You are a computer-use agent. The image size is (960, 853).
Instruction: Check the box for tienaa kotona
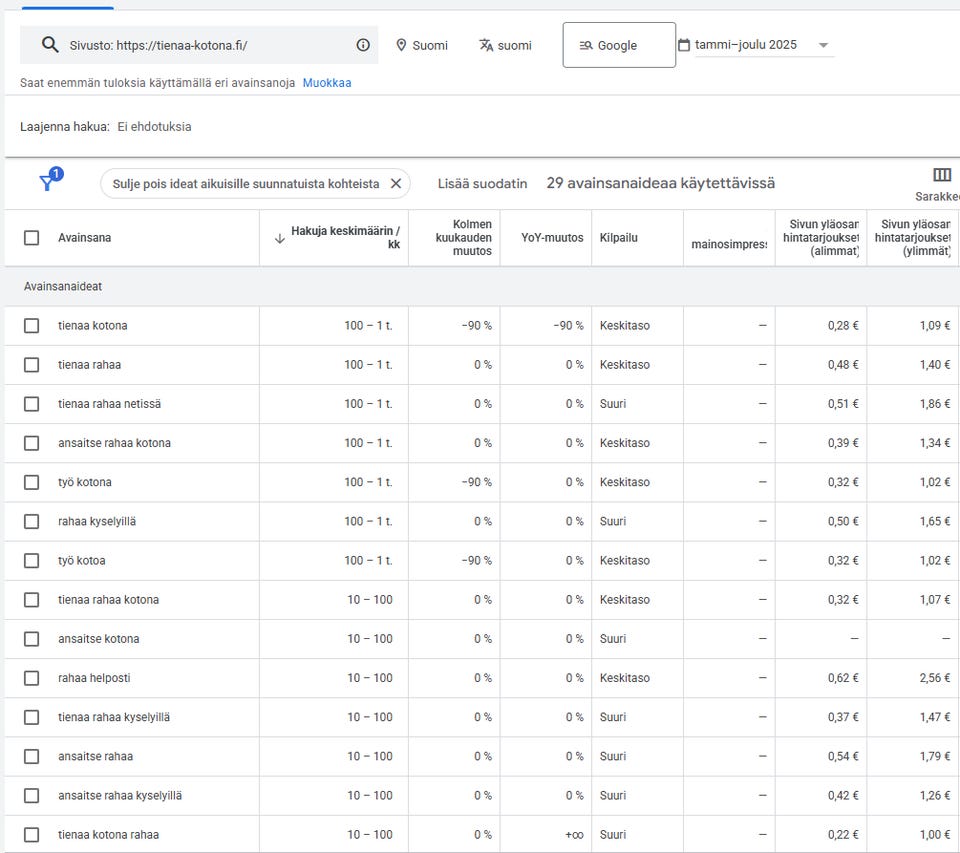pos(31,326)
